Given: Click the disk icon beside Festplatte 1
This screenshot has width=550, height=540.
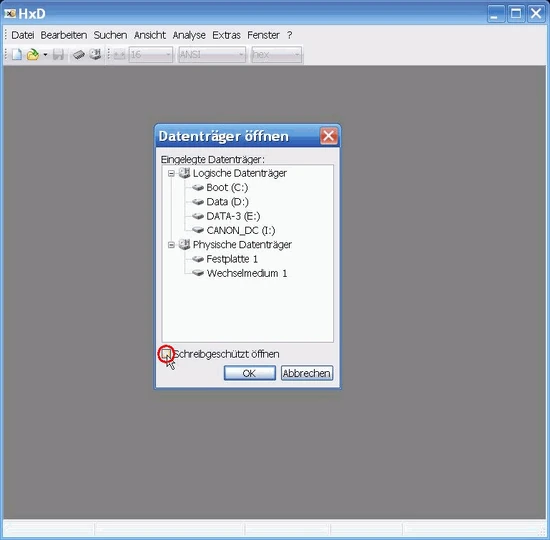Looking at the screenshot, I should [x=198, y=259].
